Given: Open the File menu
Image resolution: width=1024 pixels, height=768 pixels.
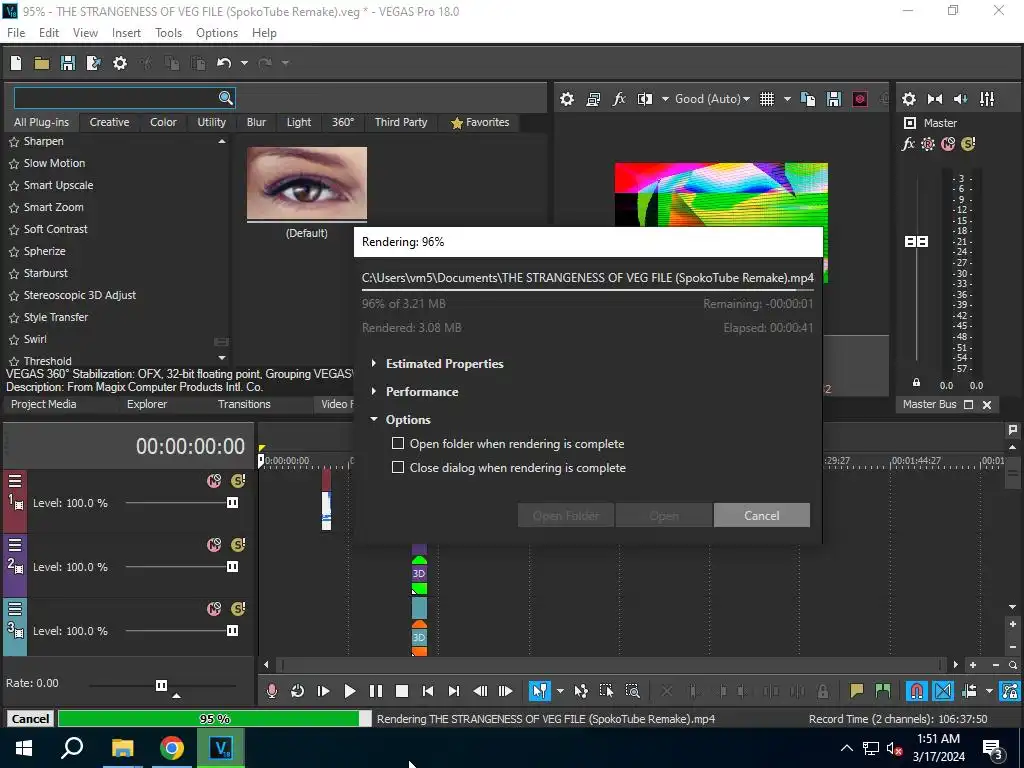Looking at the screenshot, I should pyautogui.click(x=16, y=33).
